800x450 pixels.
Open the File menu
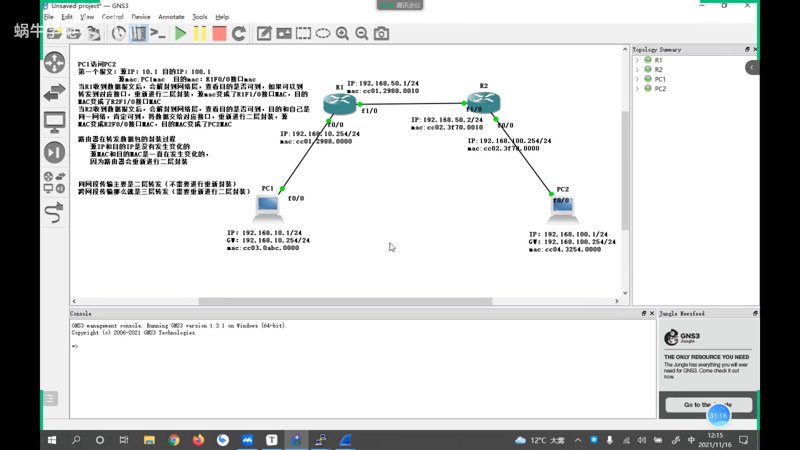tap(48, 17)
